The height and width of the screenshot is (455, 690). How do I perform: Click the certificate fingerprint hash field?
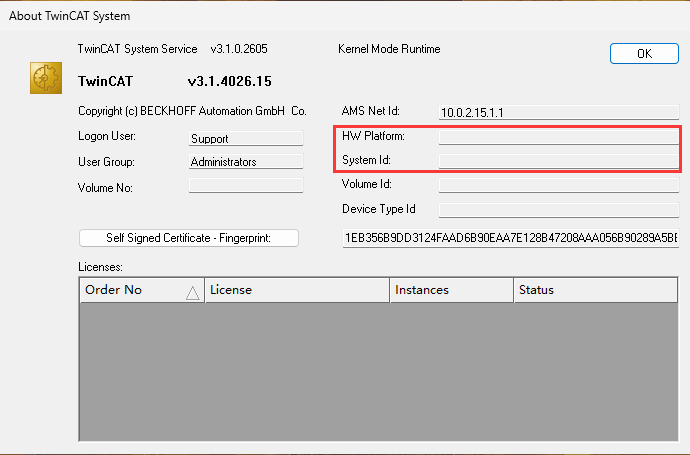510,238
